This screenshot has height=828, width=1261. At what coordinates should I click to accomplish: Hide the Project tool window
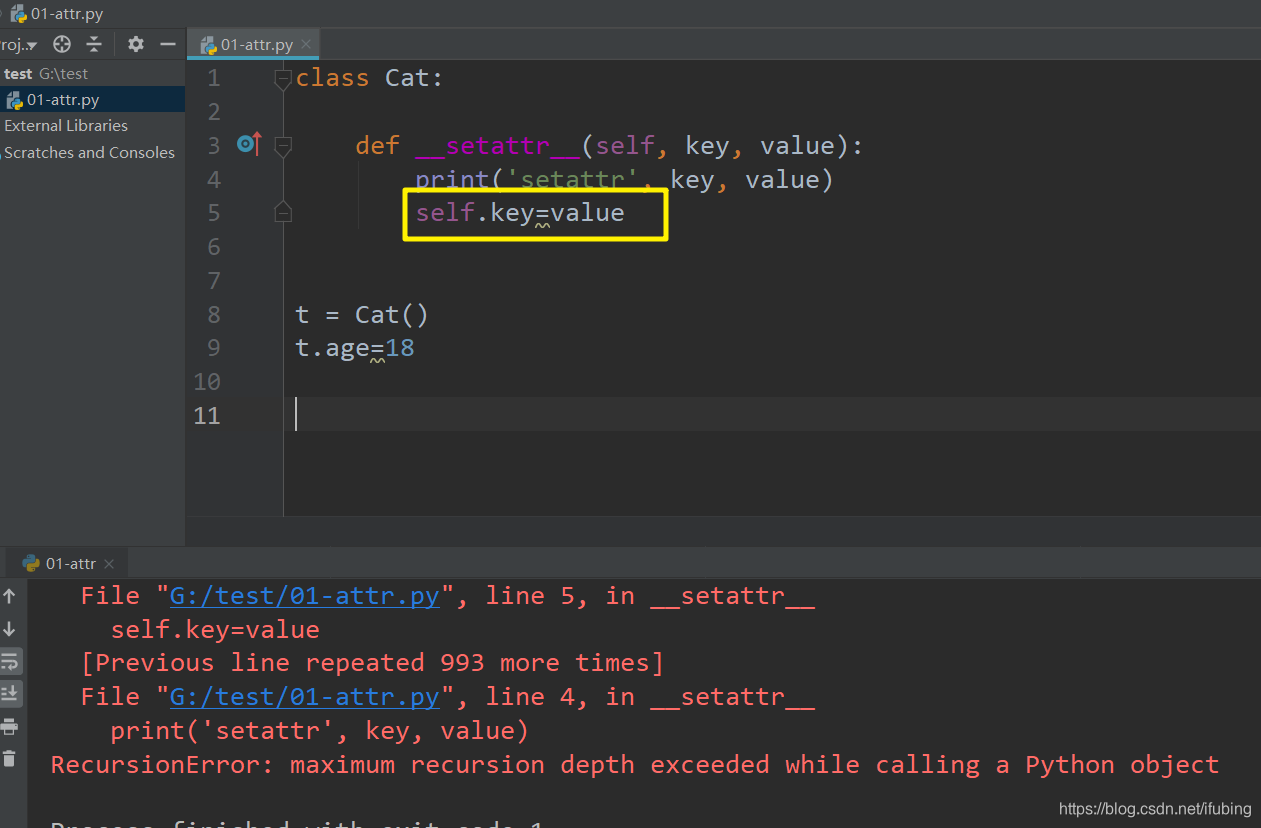click(x=168, y=44)
